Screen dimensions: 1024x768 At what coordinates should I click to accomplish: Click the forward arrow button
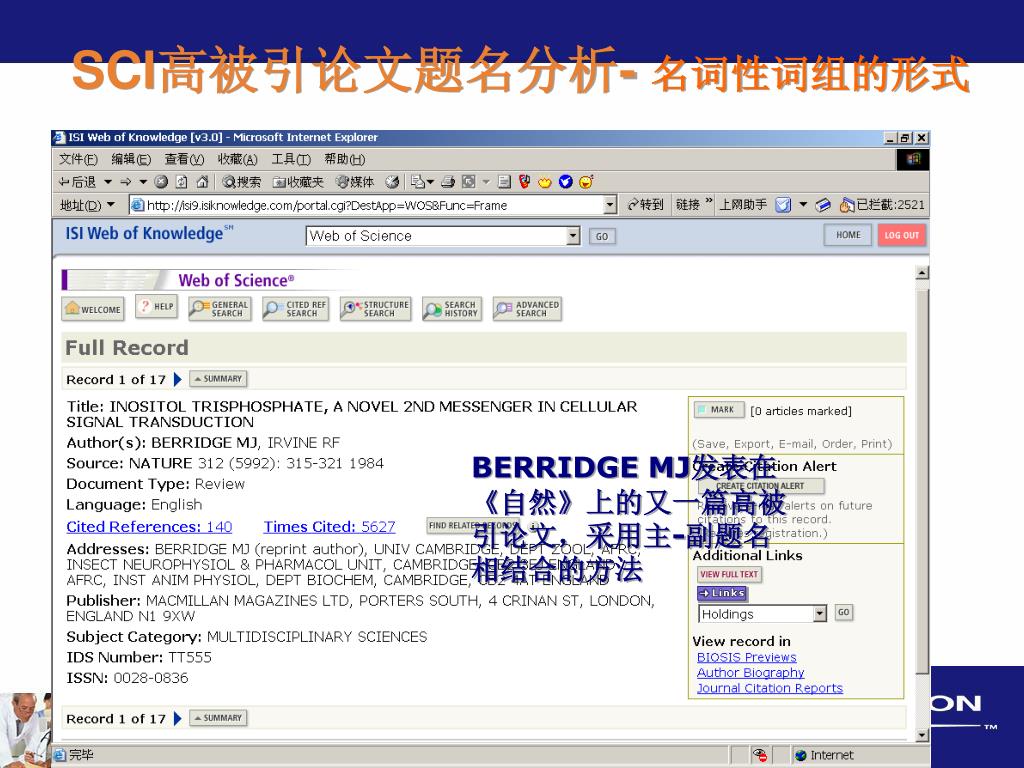click(125, 182)
